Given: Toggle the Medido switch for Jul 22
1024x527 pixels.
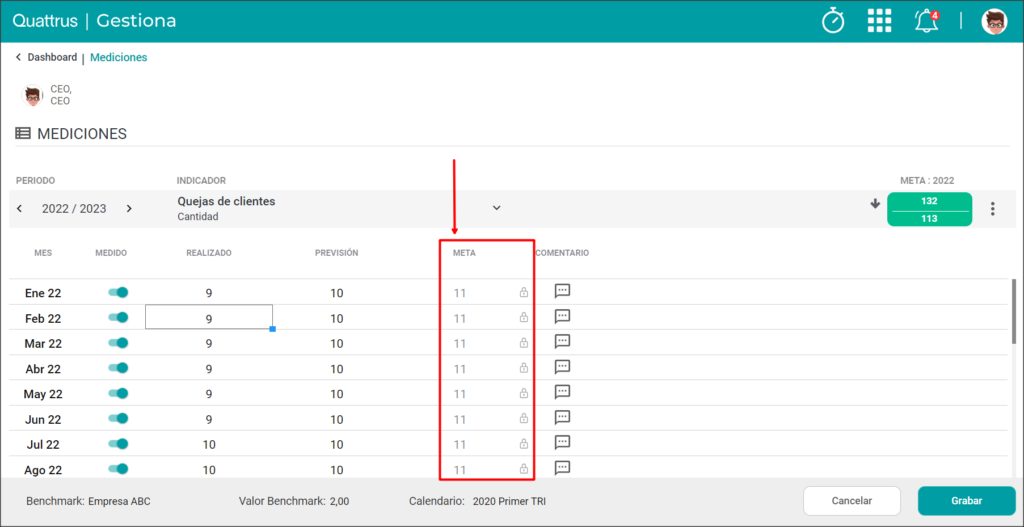Looking at the screenshot, I should click(x=118, y=444).
